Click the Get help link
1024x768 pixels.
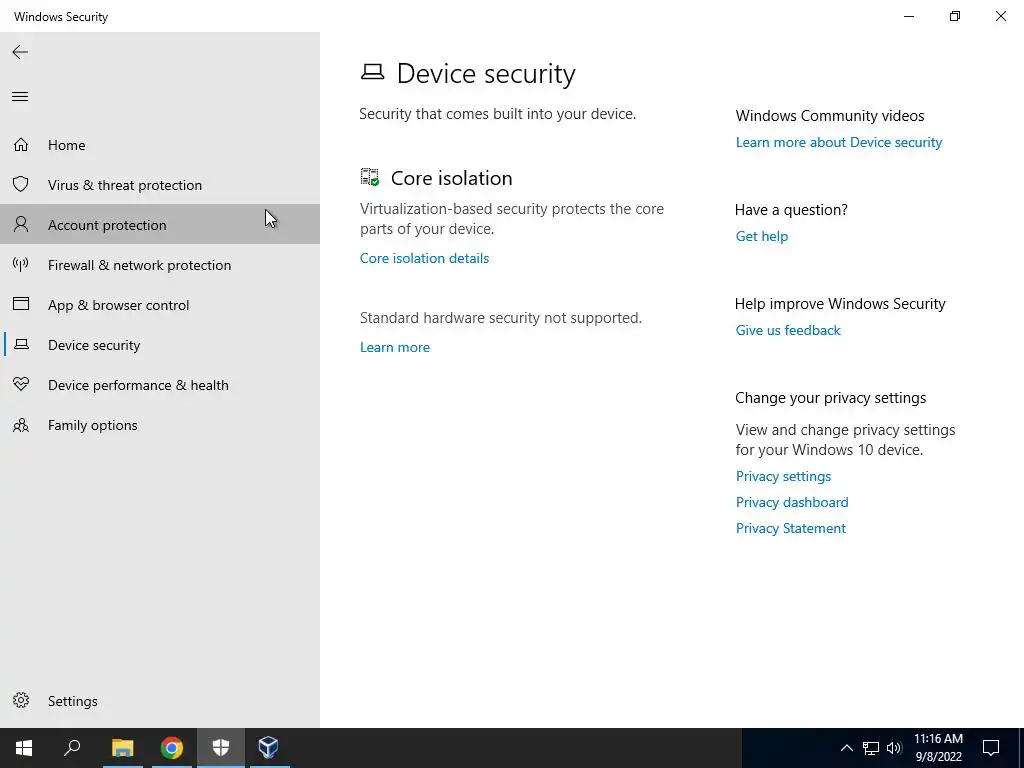click(x=761, y=236)
